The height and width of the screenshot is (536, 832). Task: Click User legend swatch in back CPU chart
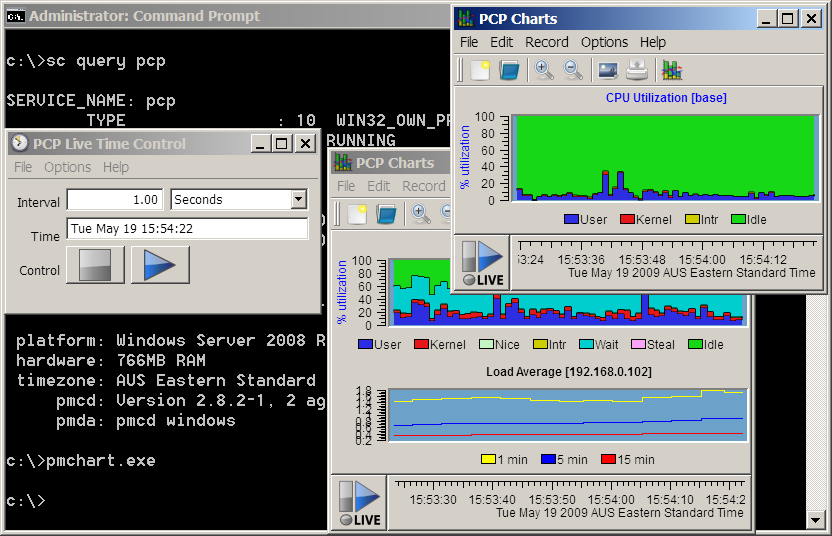[x=366, y=344]
